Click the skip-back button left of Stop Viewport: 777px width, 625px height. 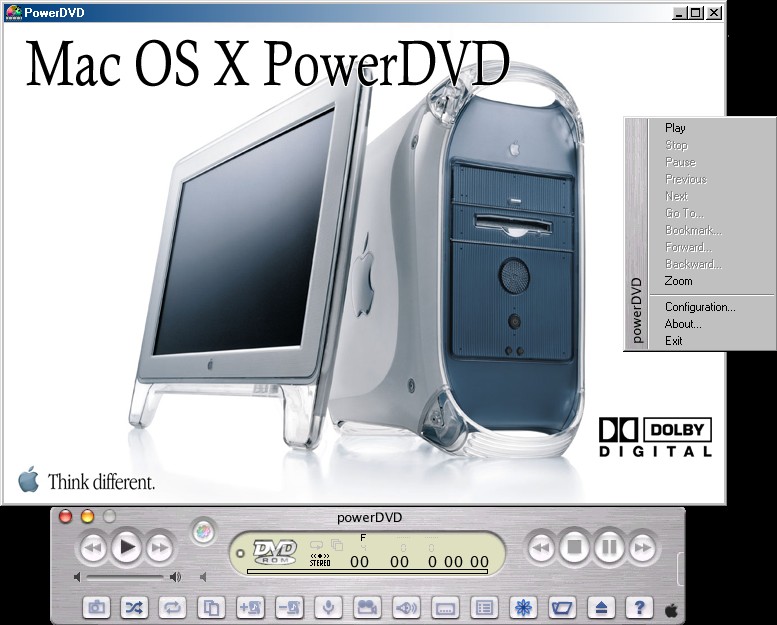click(x=541, y=548)
